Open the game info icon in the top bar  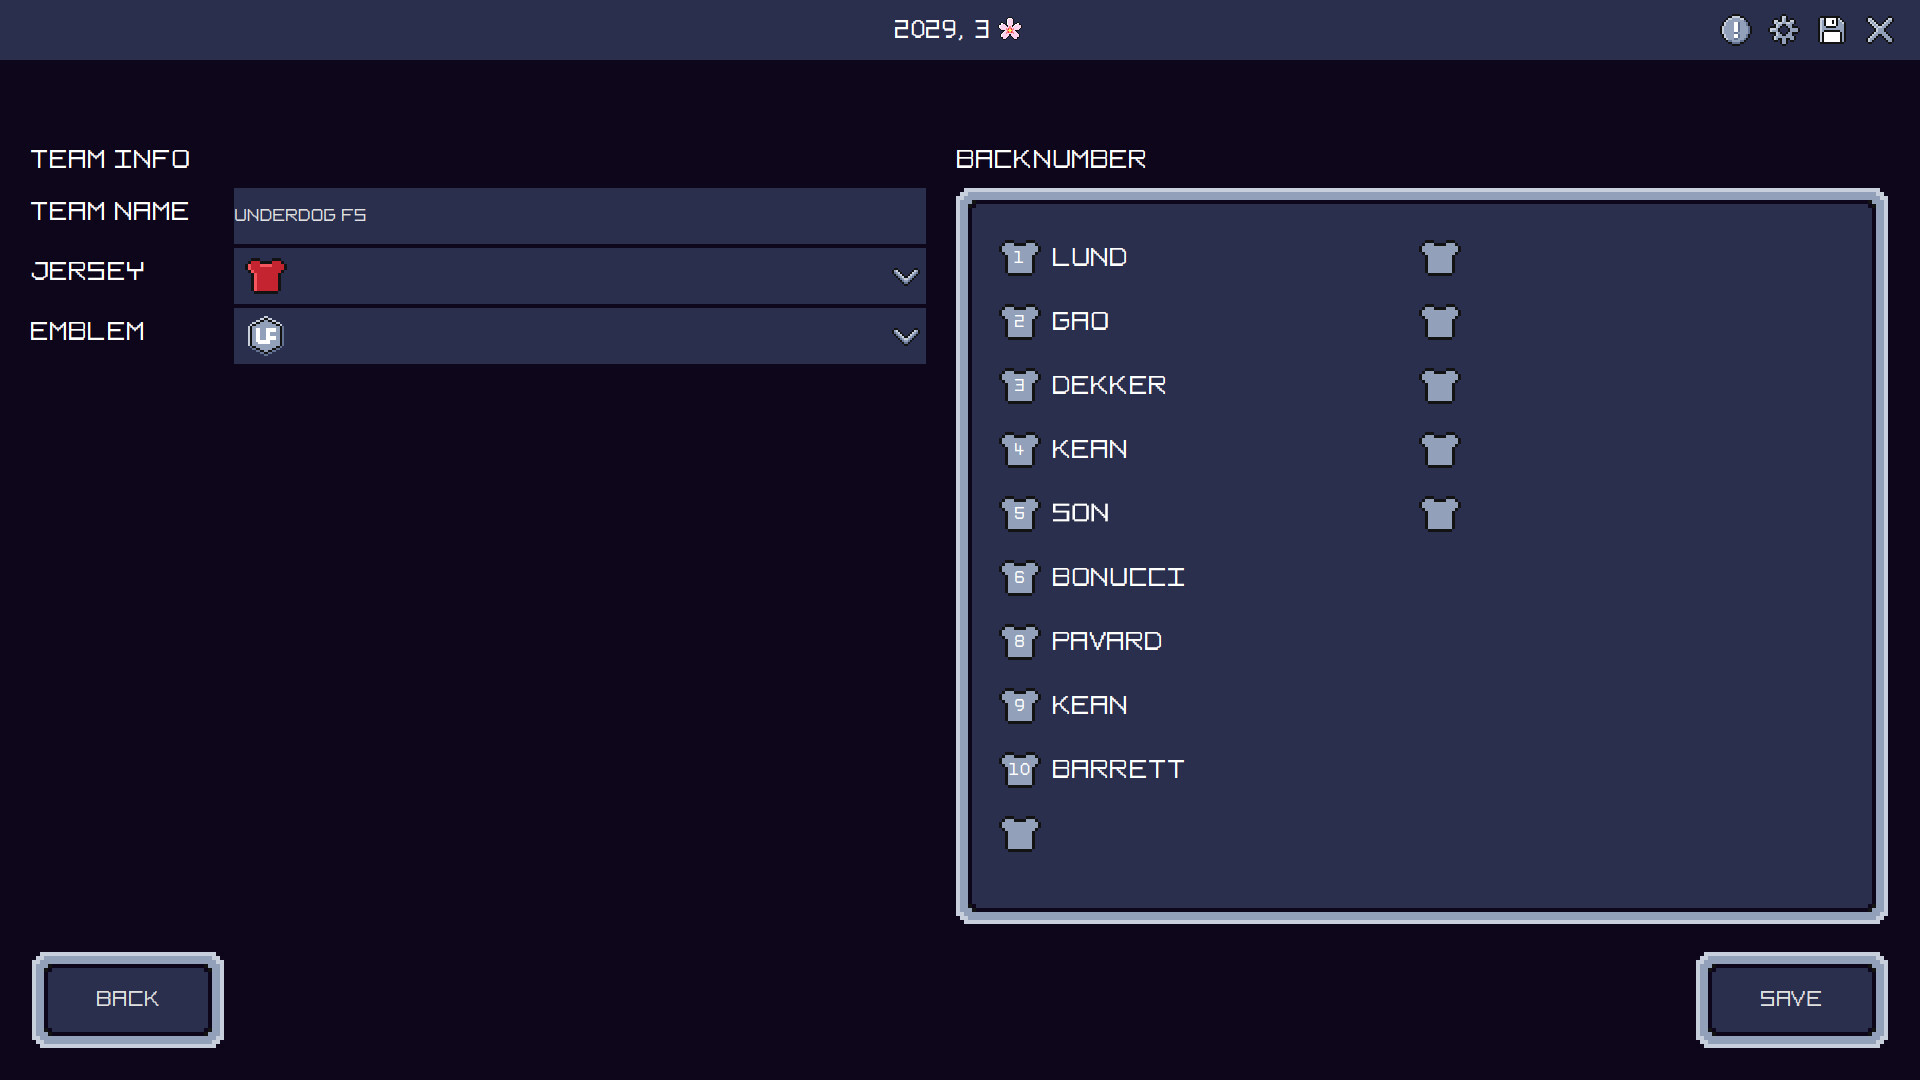tap(1735, 30)
